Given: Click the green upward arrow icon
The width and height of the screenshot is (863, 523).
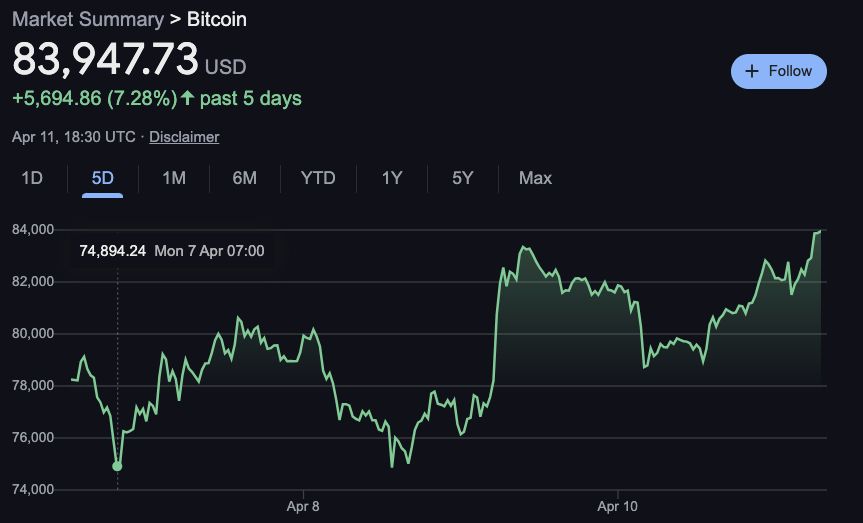Looking at the screenshot, I should point(188,98).
